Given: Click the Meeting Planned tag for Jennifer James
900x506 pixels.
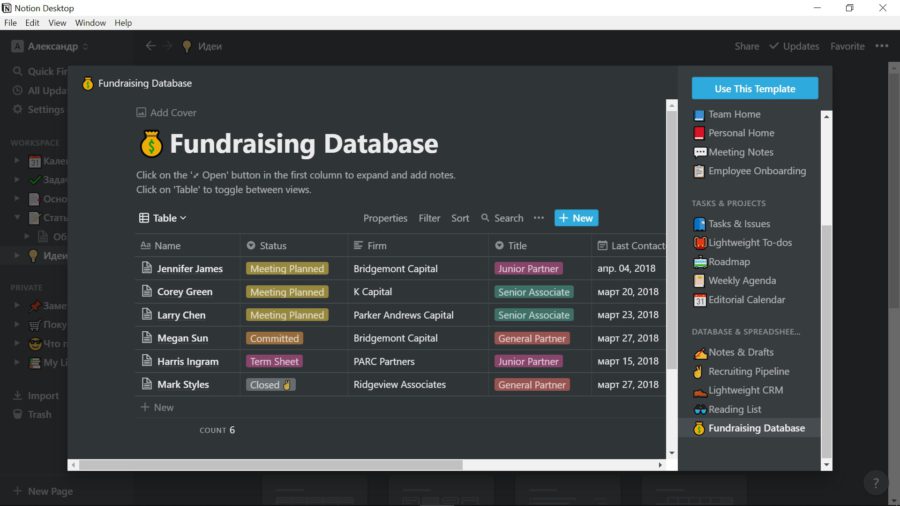Looking at the screenshot, I should click(287, 268).
